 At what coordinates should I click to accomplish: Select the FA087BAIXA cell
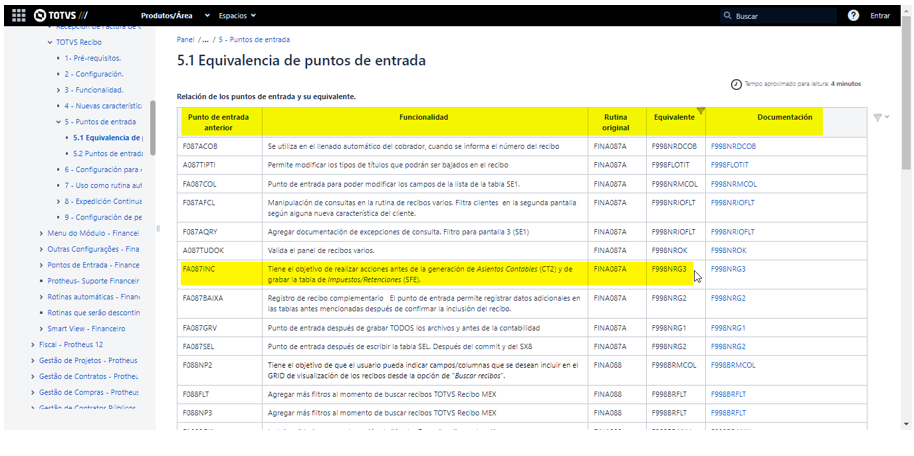pos(220,304)
